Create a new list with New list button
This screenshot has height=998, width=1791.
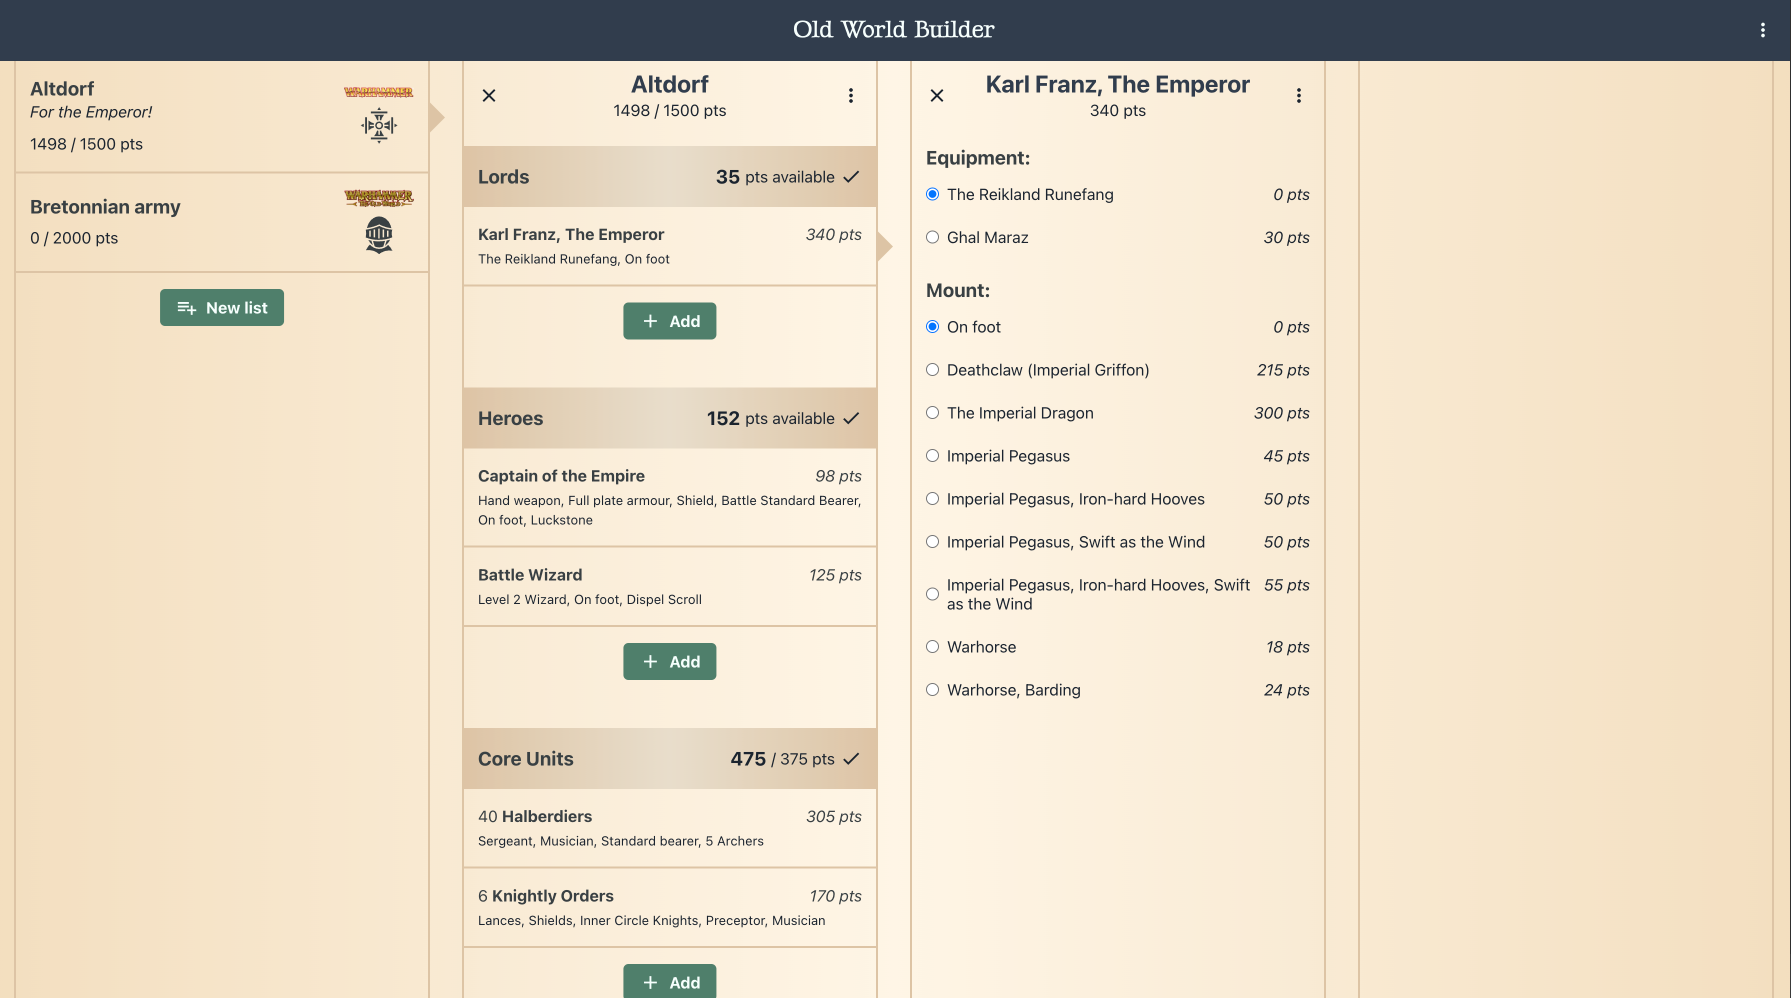coord(222,308)
